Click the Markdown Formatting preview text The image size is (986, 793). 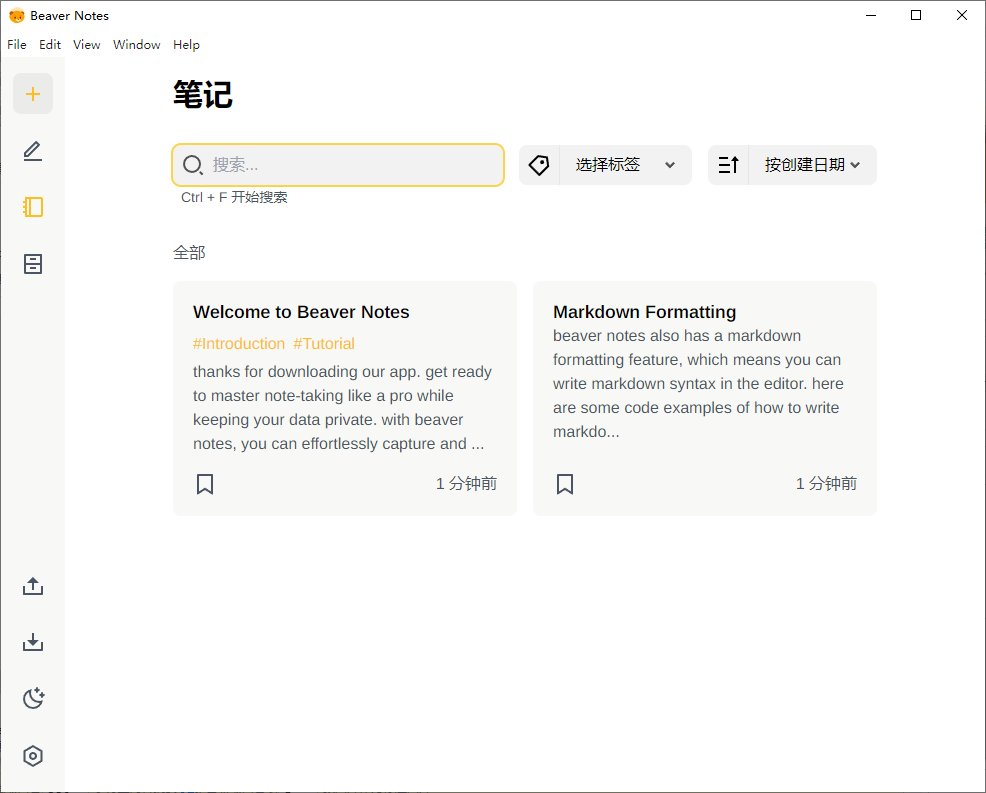[x=698, y=384]
